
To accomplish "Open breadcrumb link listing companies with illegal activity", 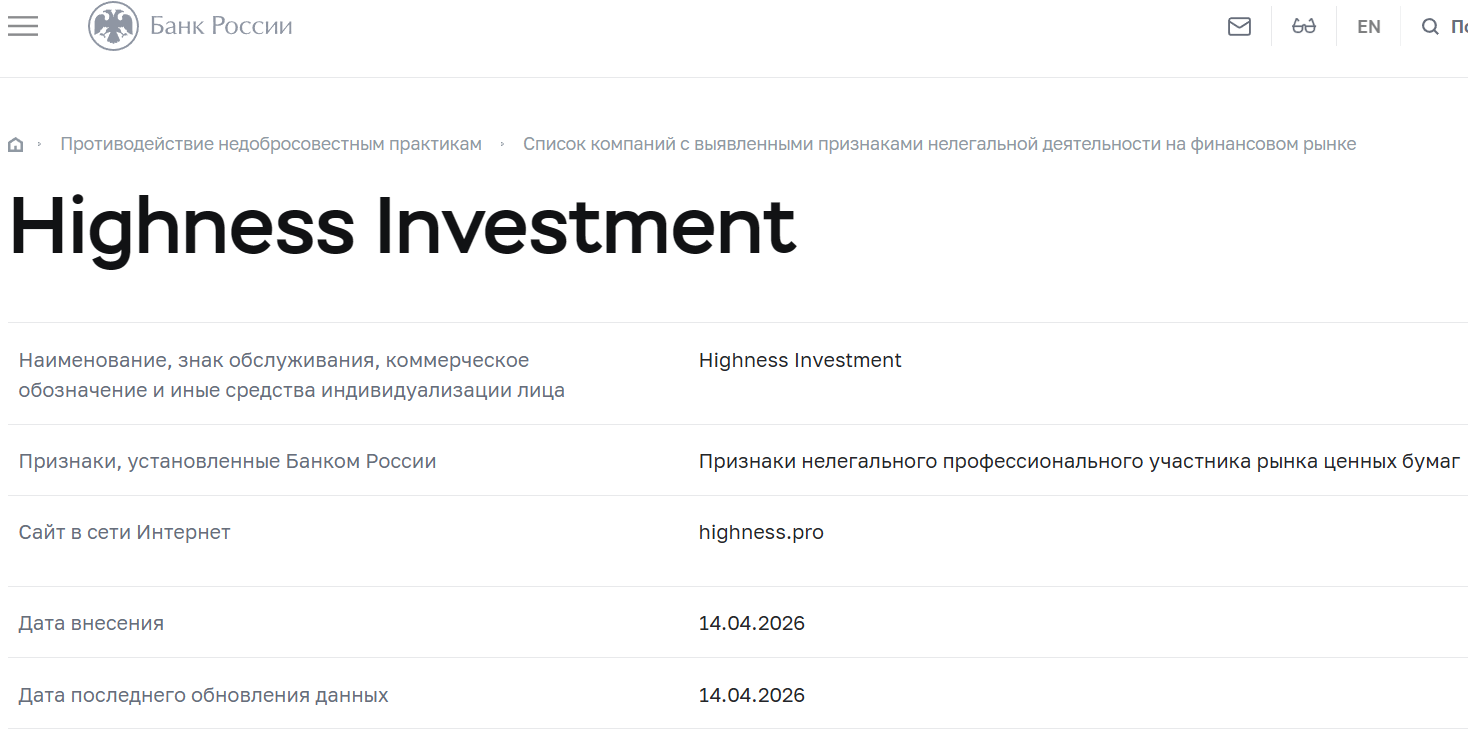I will tap(940, 143).
